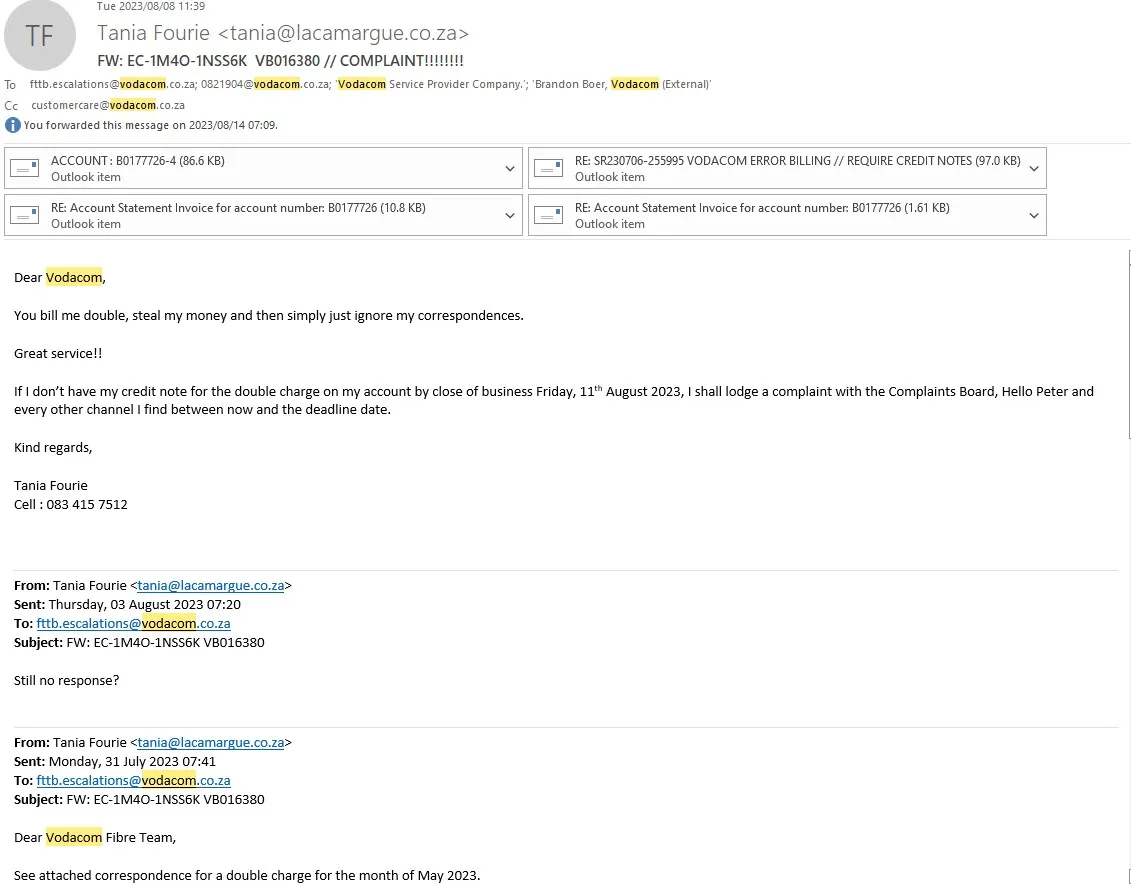The width and height of the screenshot is (1131, 886).
Task: Select the 'You forwarded this message' info bar text
Action: (x=150, y=125)
